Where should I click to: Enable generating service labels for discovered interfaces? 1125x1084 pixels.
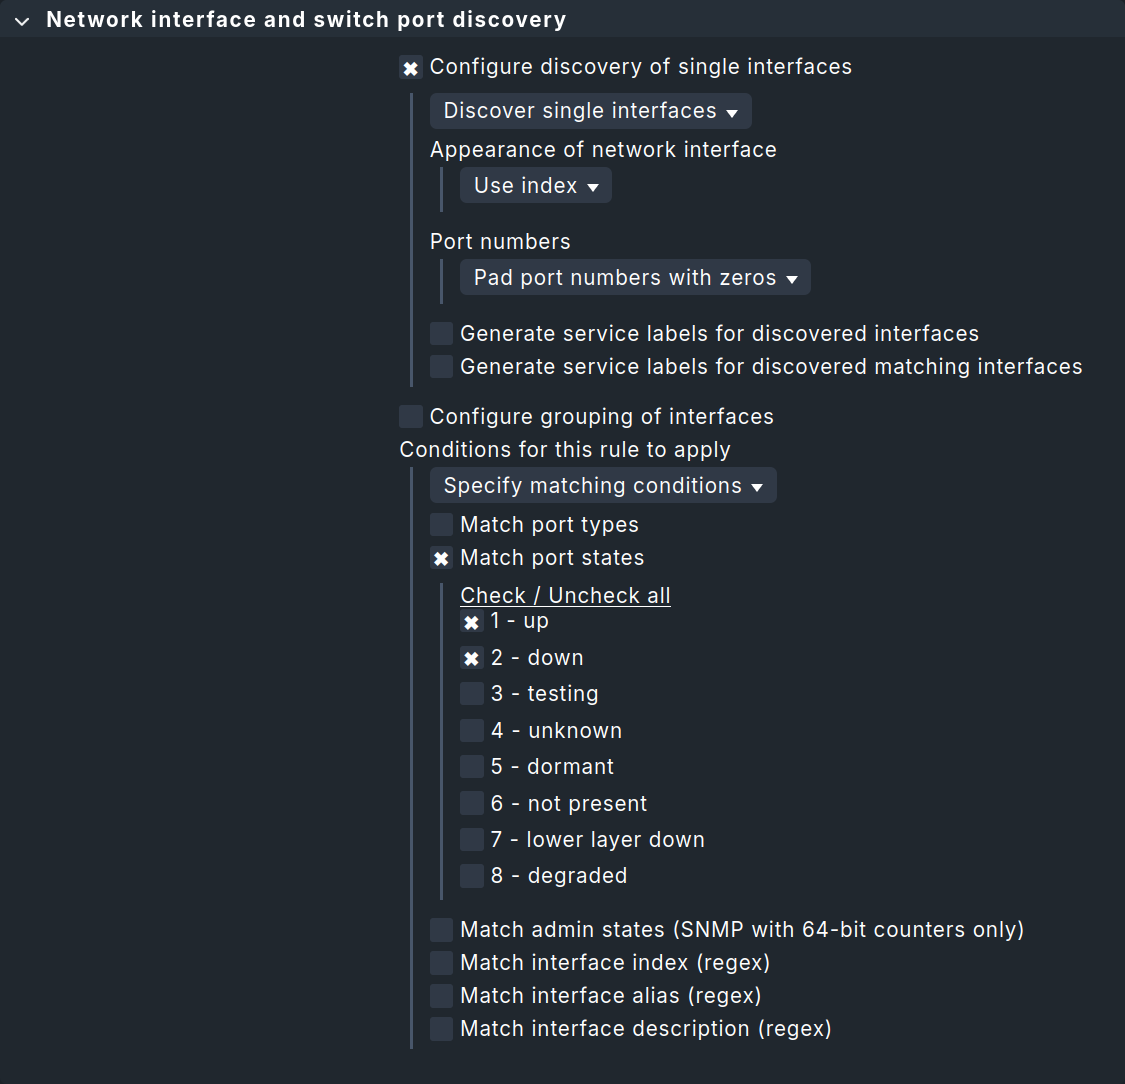pos(441,333)
